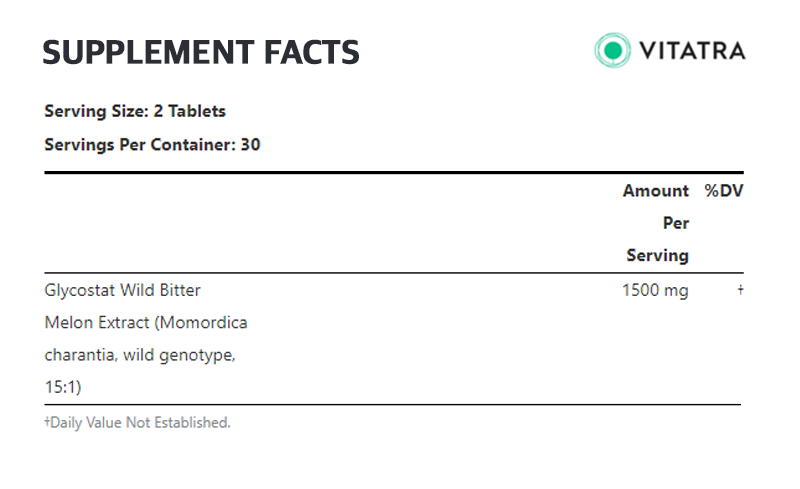This screenshot has height=489, width=800.
Task: Click the number 30 in servings line
Action: click(251, 145)
